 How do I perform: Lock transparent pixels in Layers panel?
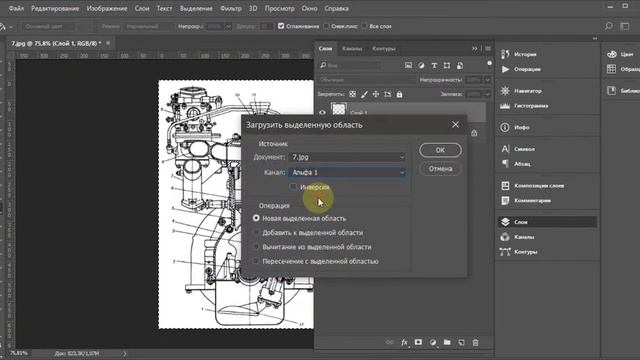353,94
